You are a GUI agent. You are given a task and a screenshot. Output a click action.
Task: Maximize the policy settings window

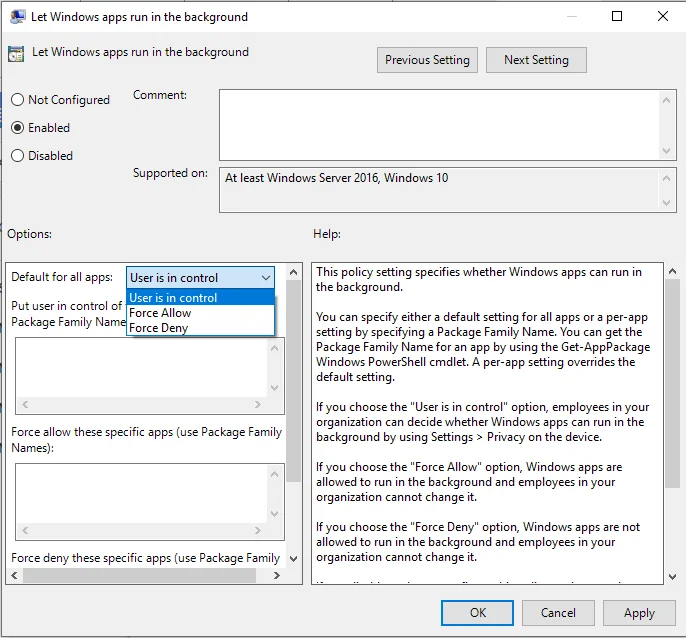tap(617, 17)
